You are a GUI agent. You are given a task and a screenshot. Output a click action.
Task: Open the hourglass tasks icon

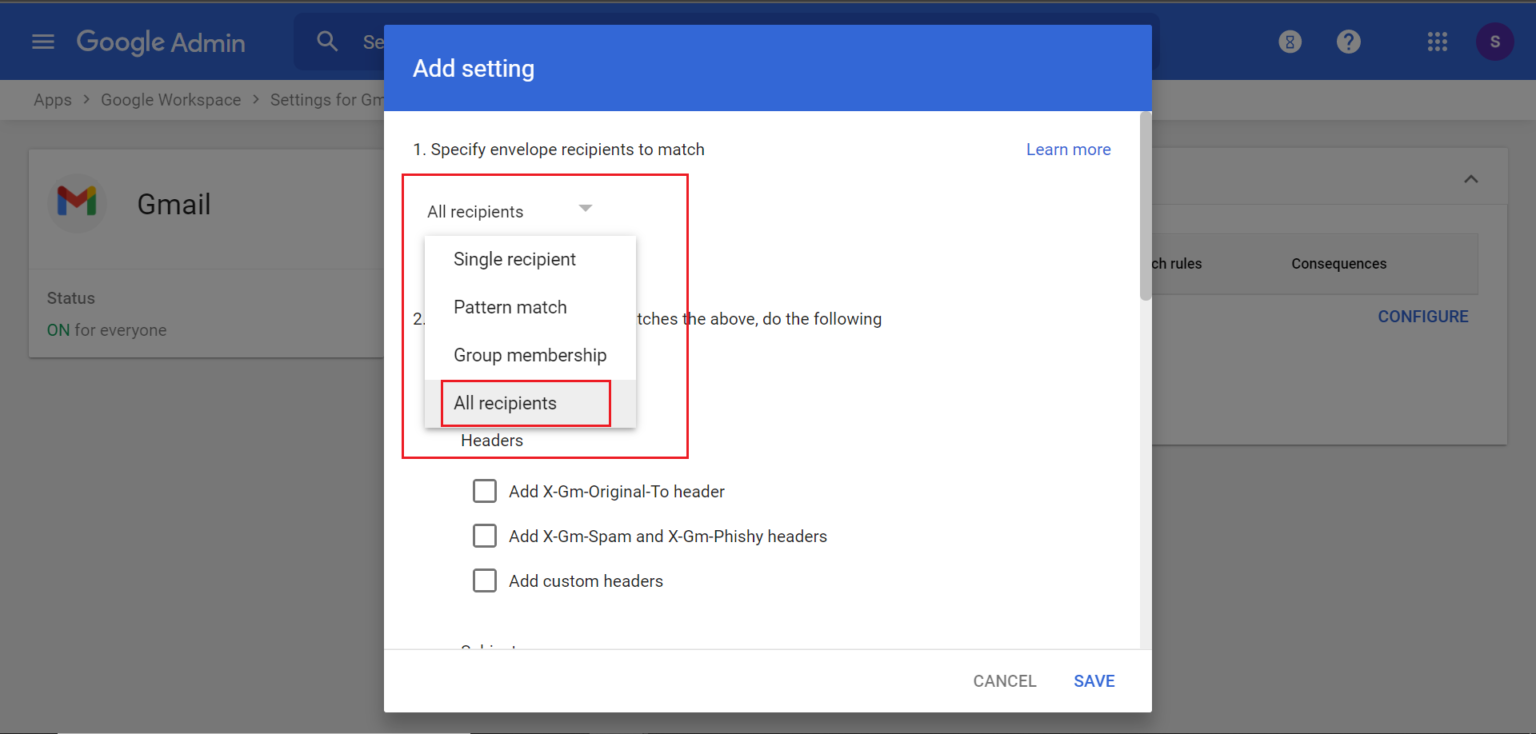point(1290,42)
